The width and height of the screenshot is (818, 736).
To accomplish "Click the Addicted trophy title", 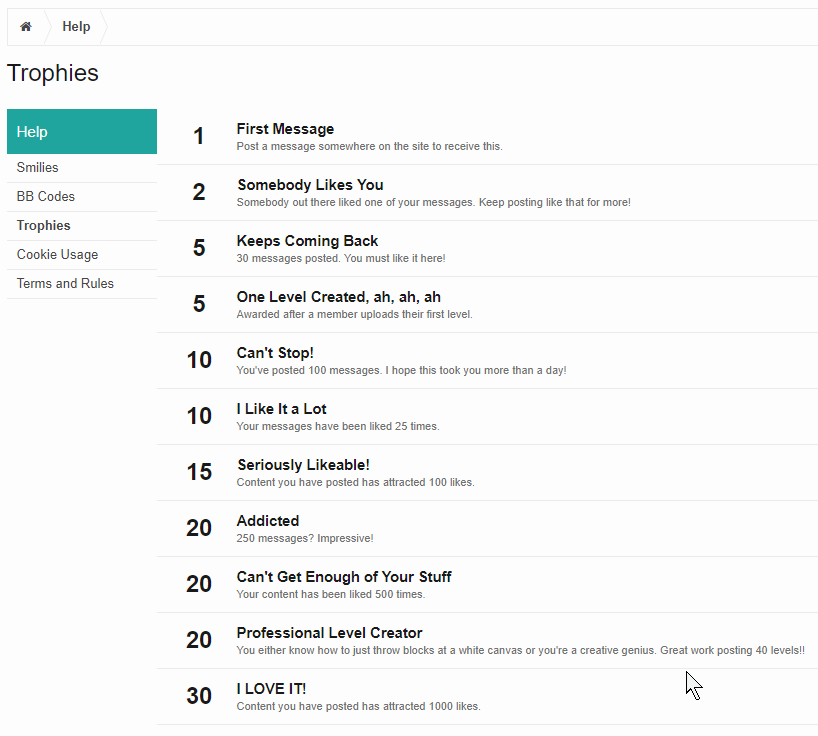I will pyautogui.click(x=268, y=521).
